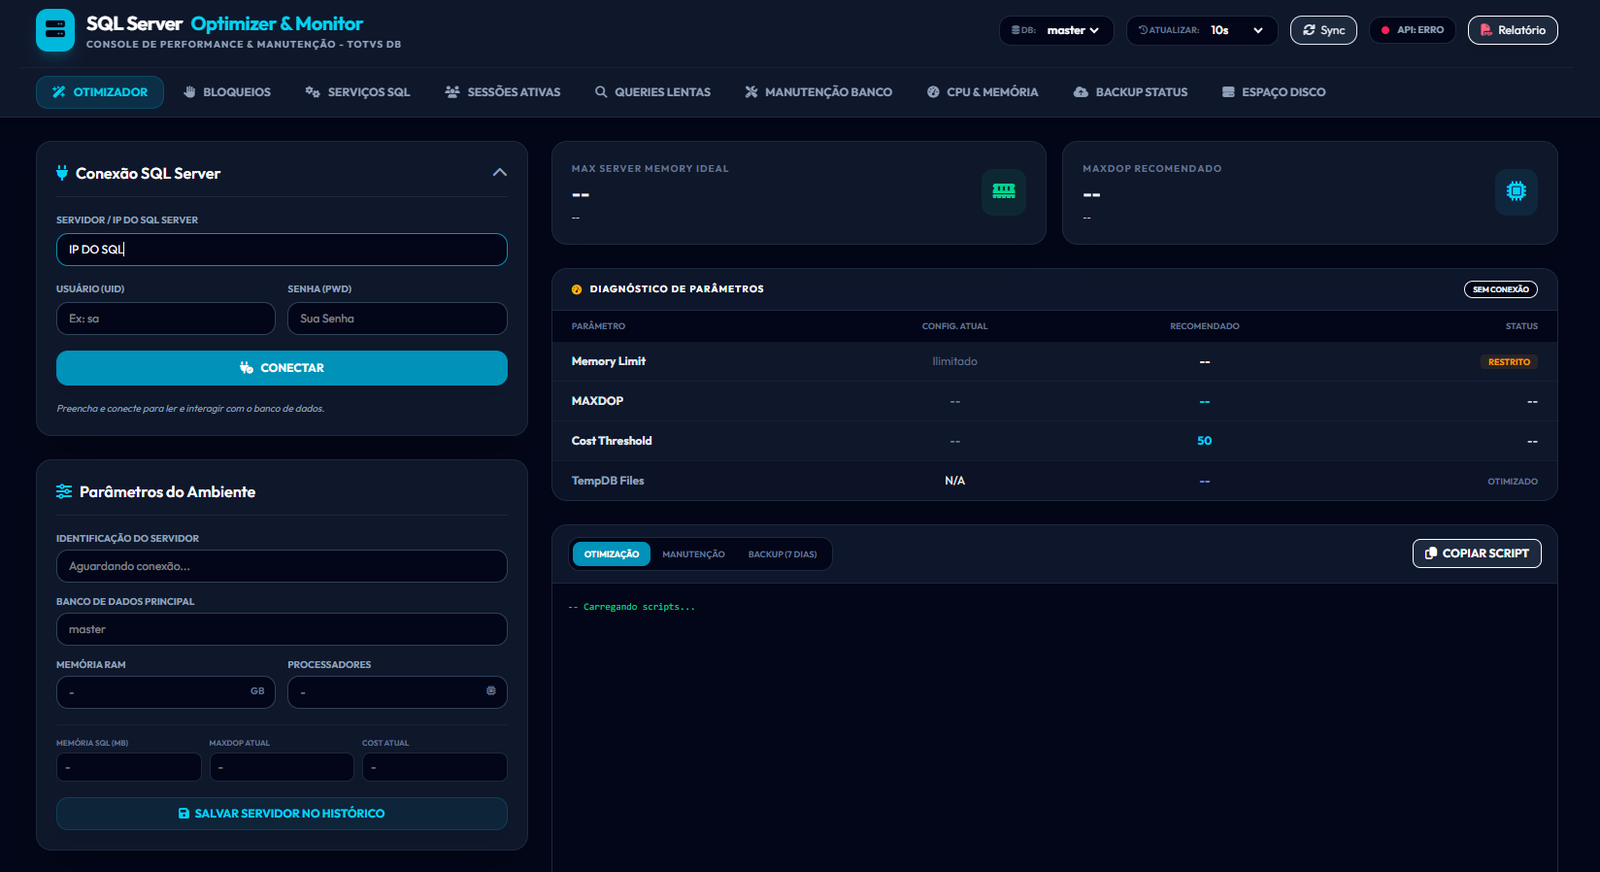Click the Sem Conexão status badge

pos(1501,289)
